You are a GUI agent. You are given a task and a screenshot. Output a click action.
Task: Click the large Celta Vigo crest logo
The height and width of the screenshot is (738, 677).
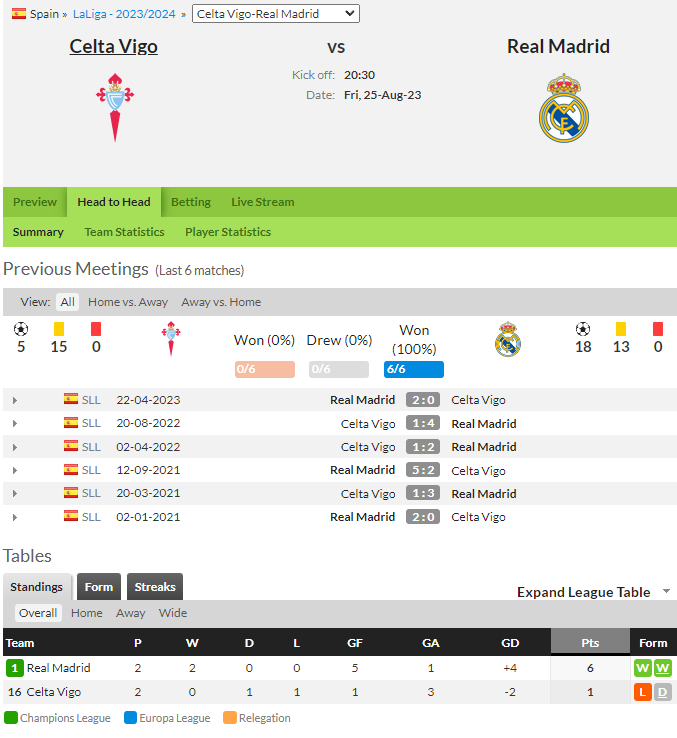tap(115, 108)
